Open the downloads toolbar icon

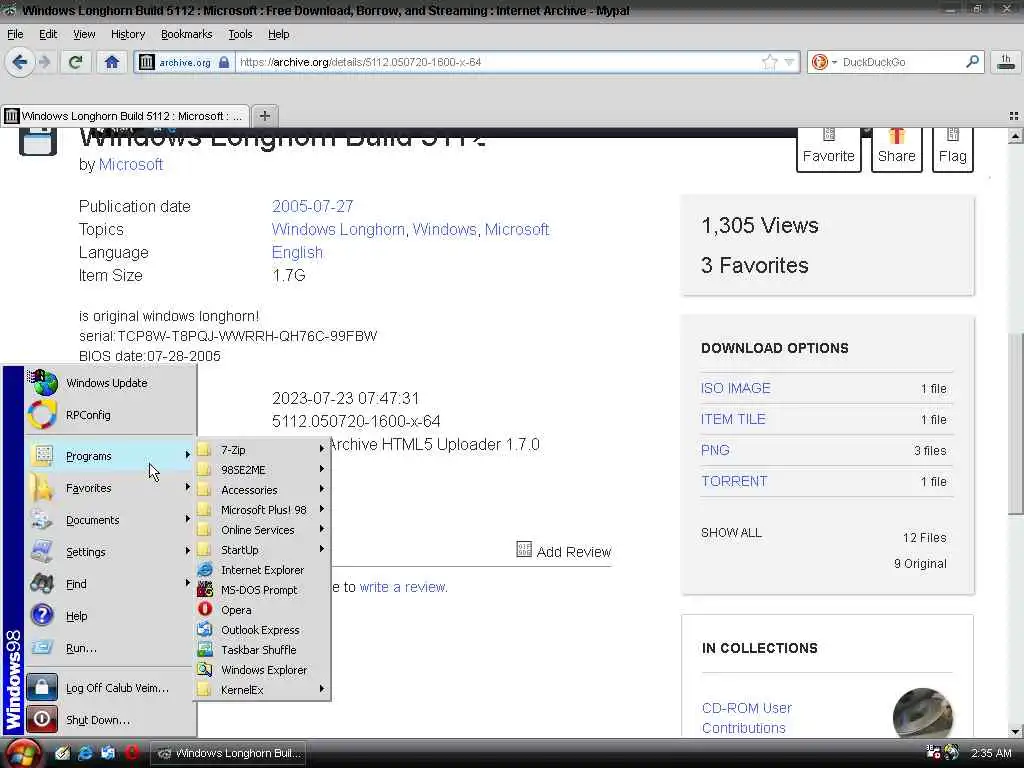coord(1006,62)
